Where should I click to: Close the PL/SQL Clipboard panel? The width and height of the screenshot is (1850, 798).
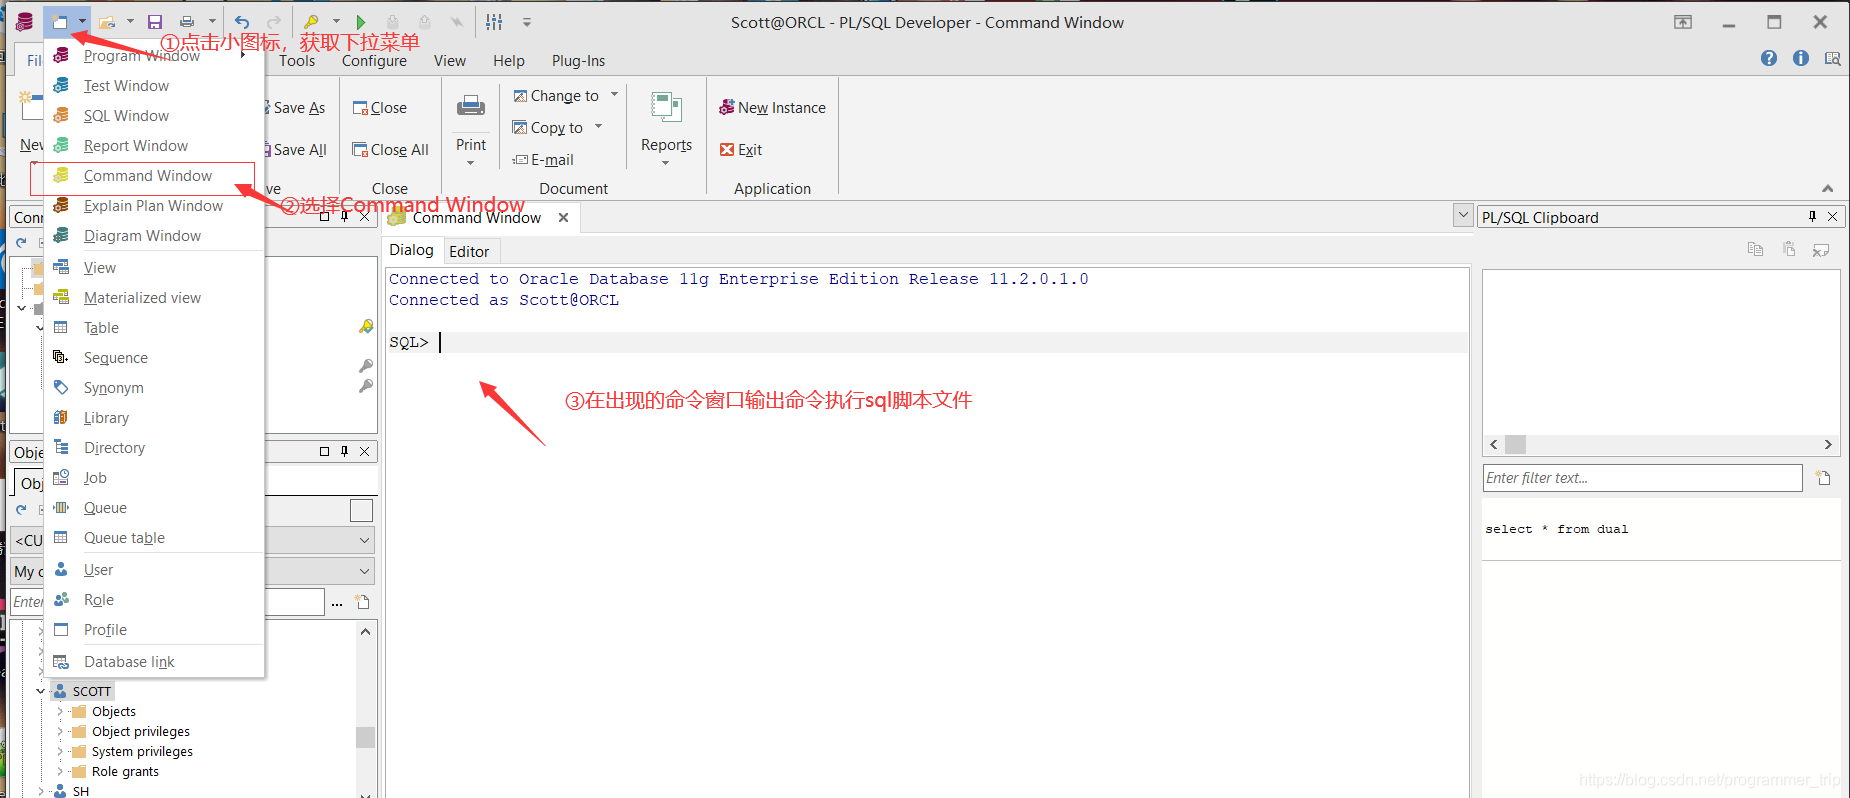[1832, 216]
